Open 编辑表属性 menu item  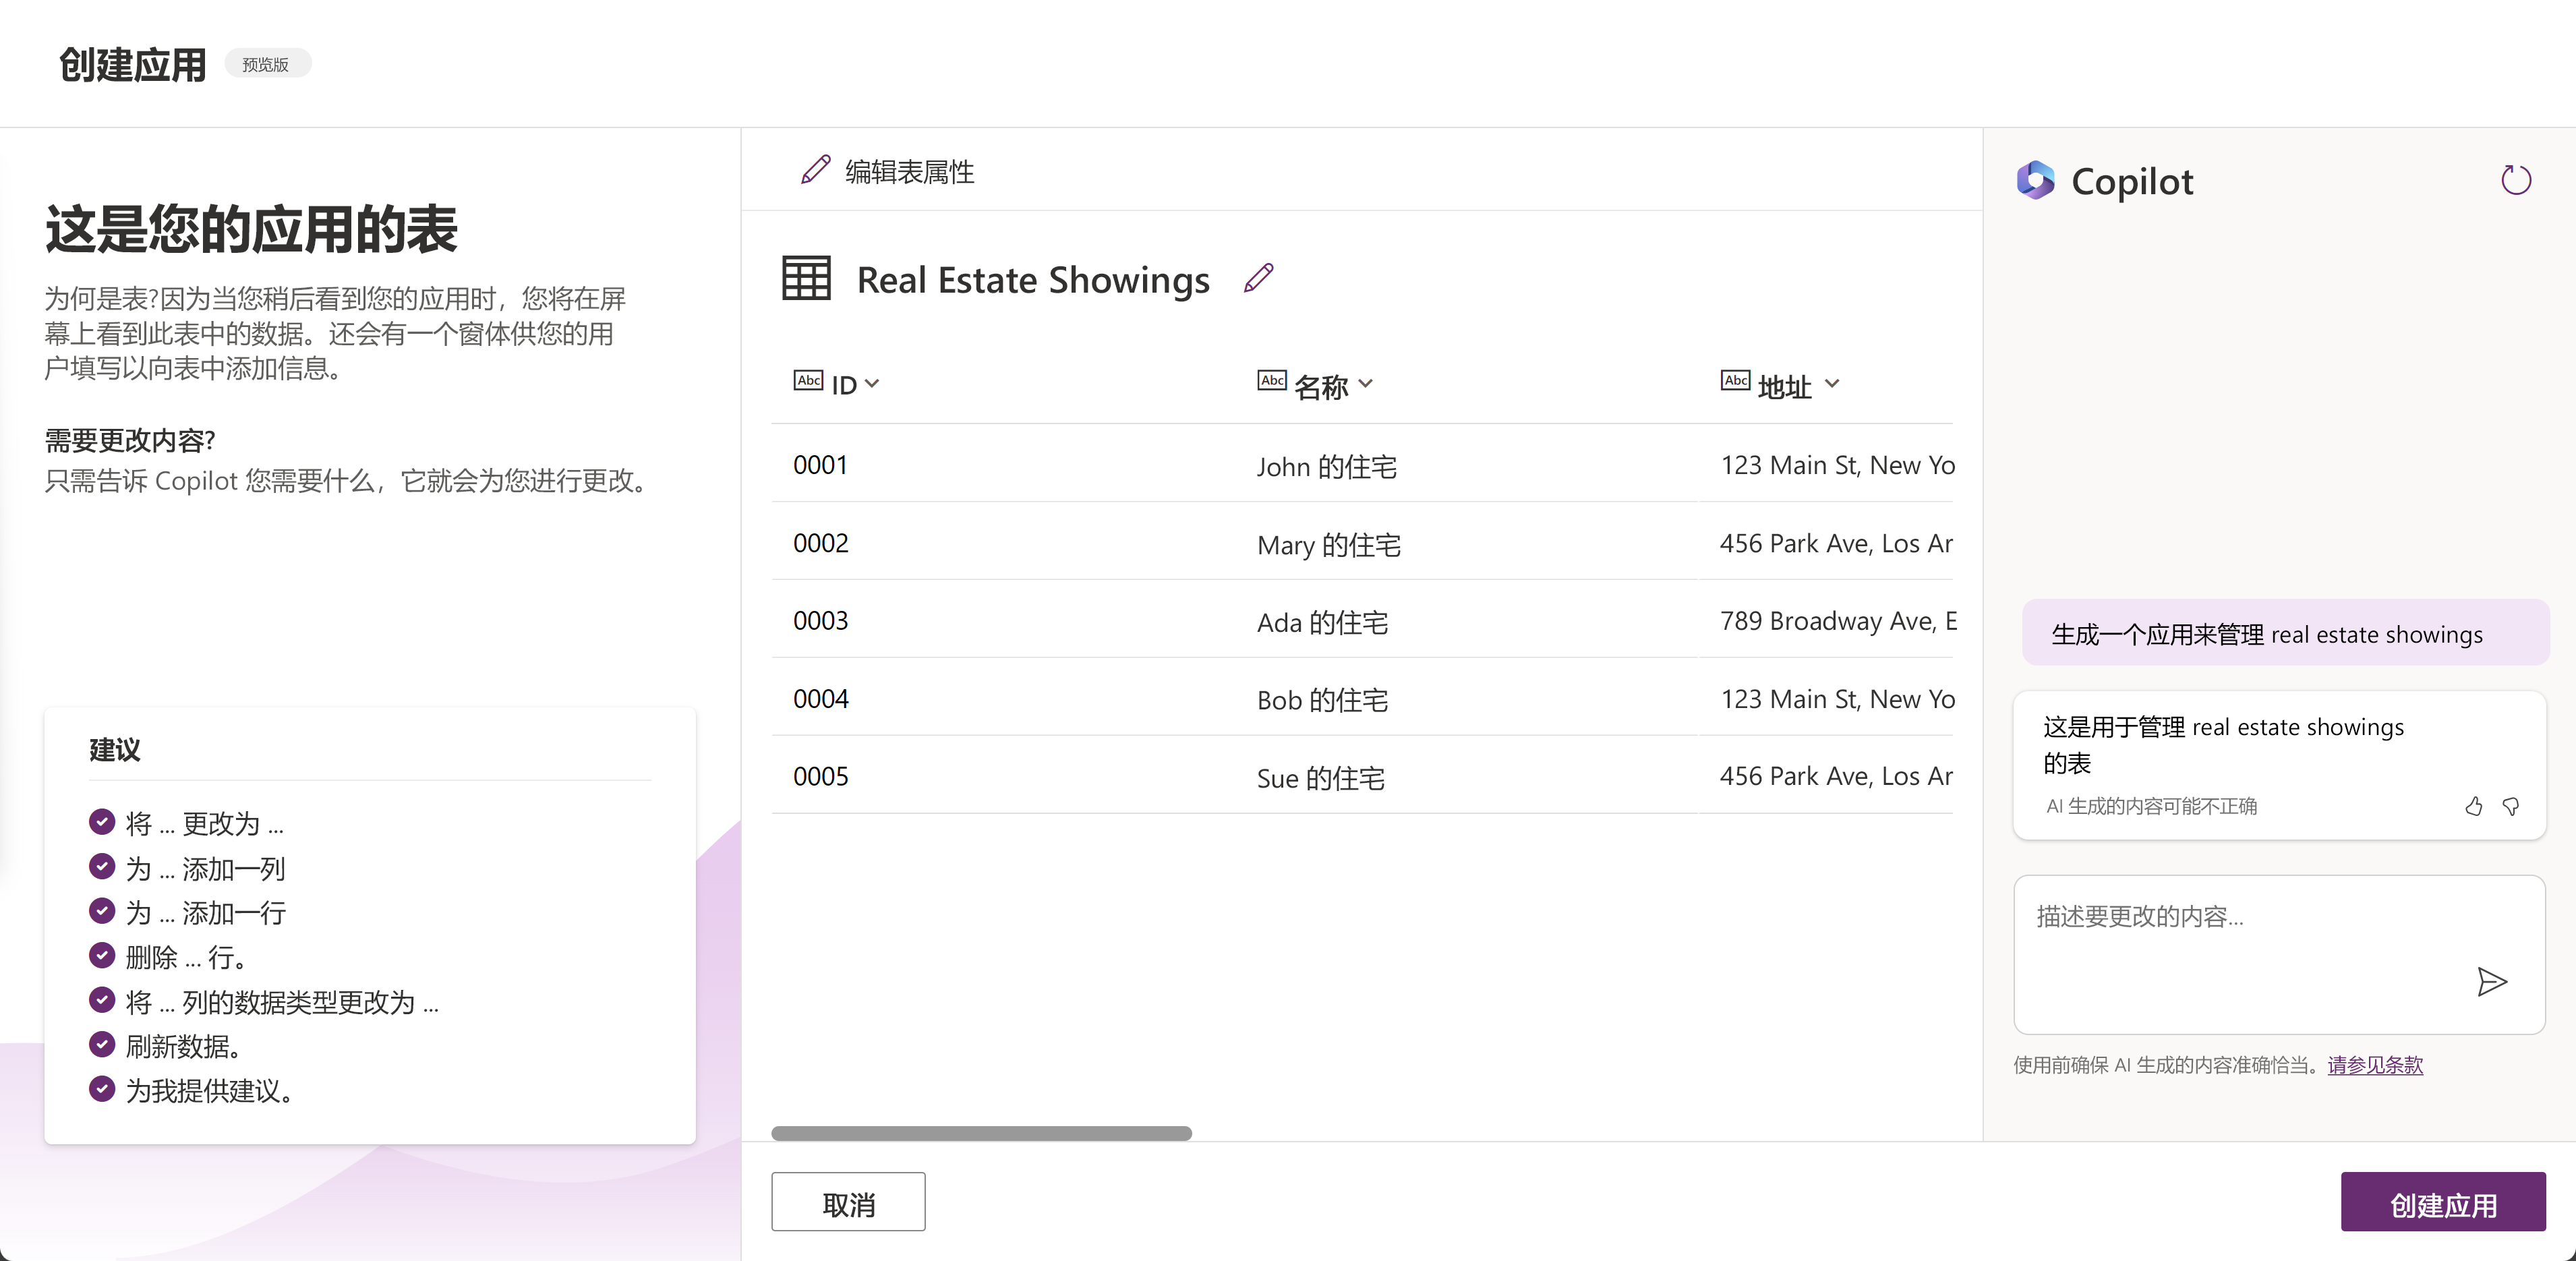(908, 172)
